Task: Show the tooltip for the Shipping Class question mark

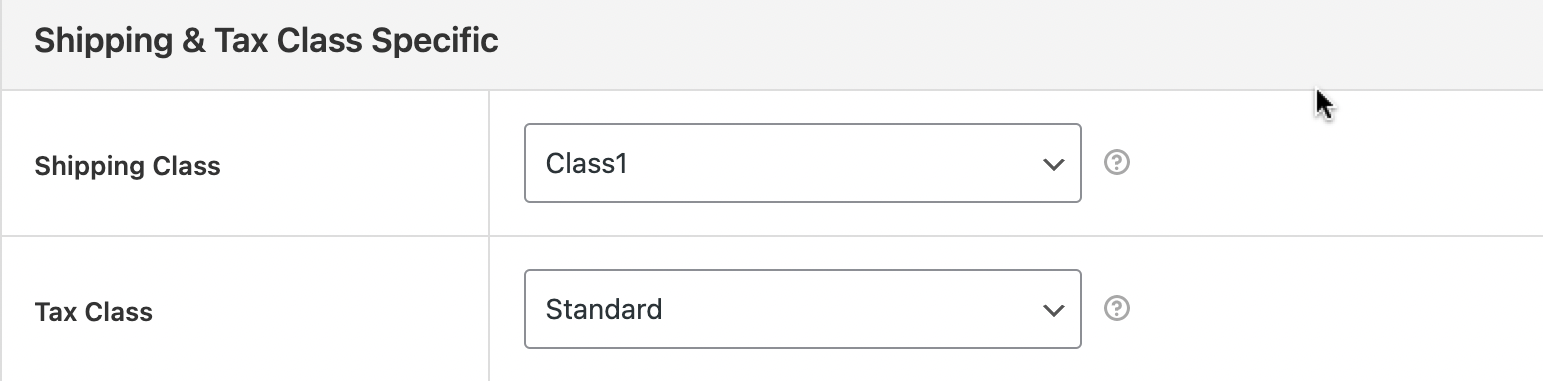Action: [x=1117, y=163]
